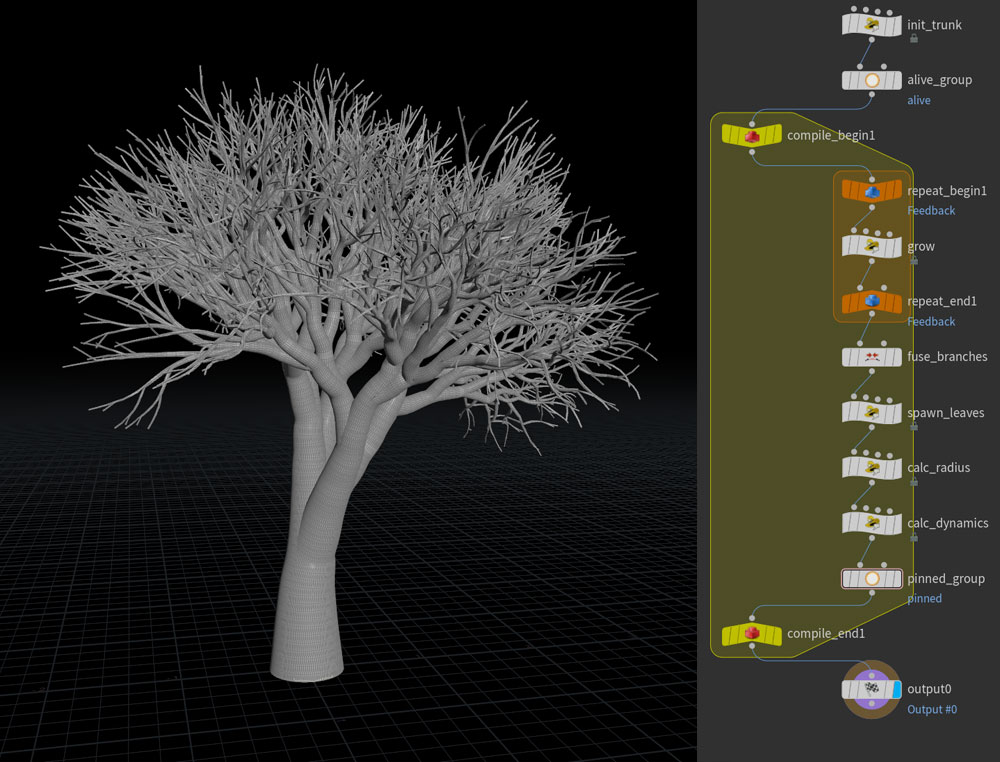
Task: Select the repeat_end1 loop node icon
Action: 871,301
